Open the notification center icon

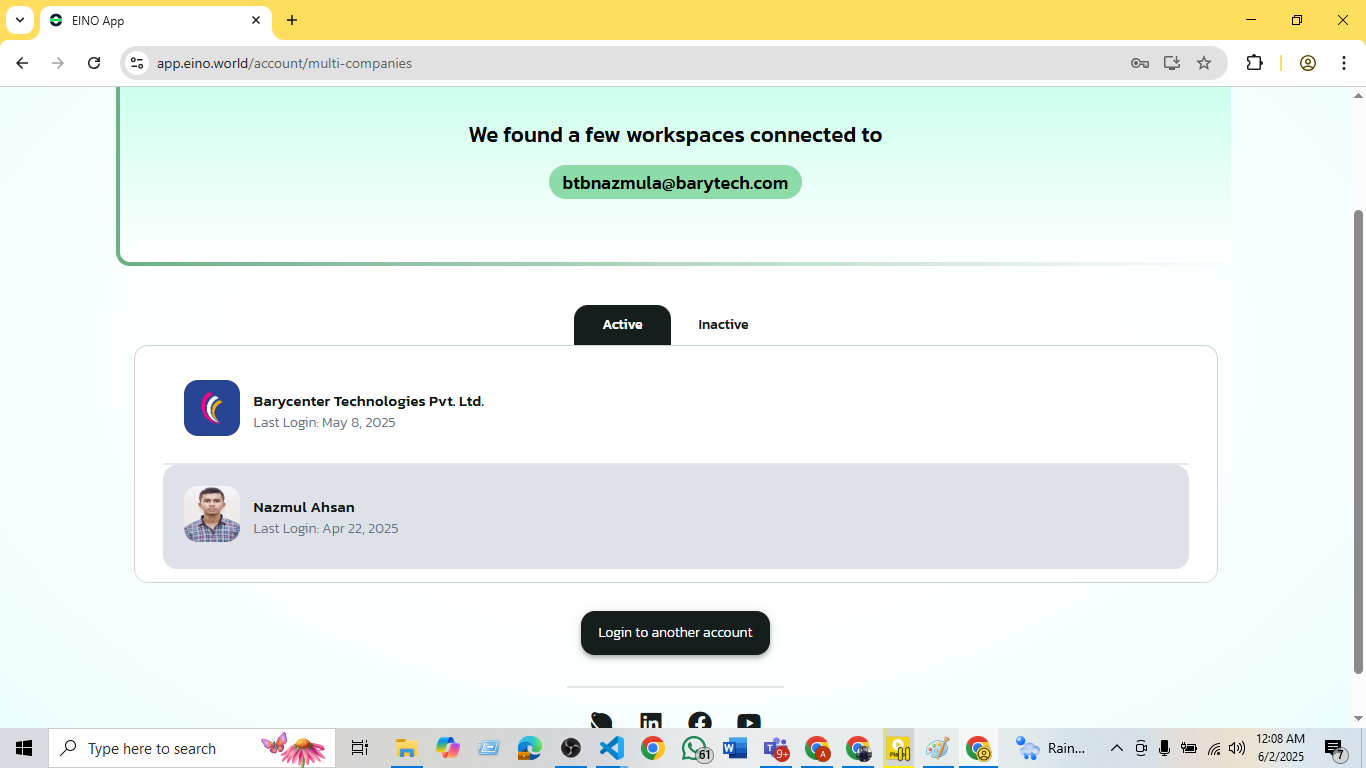1335,748
